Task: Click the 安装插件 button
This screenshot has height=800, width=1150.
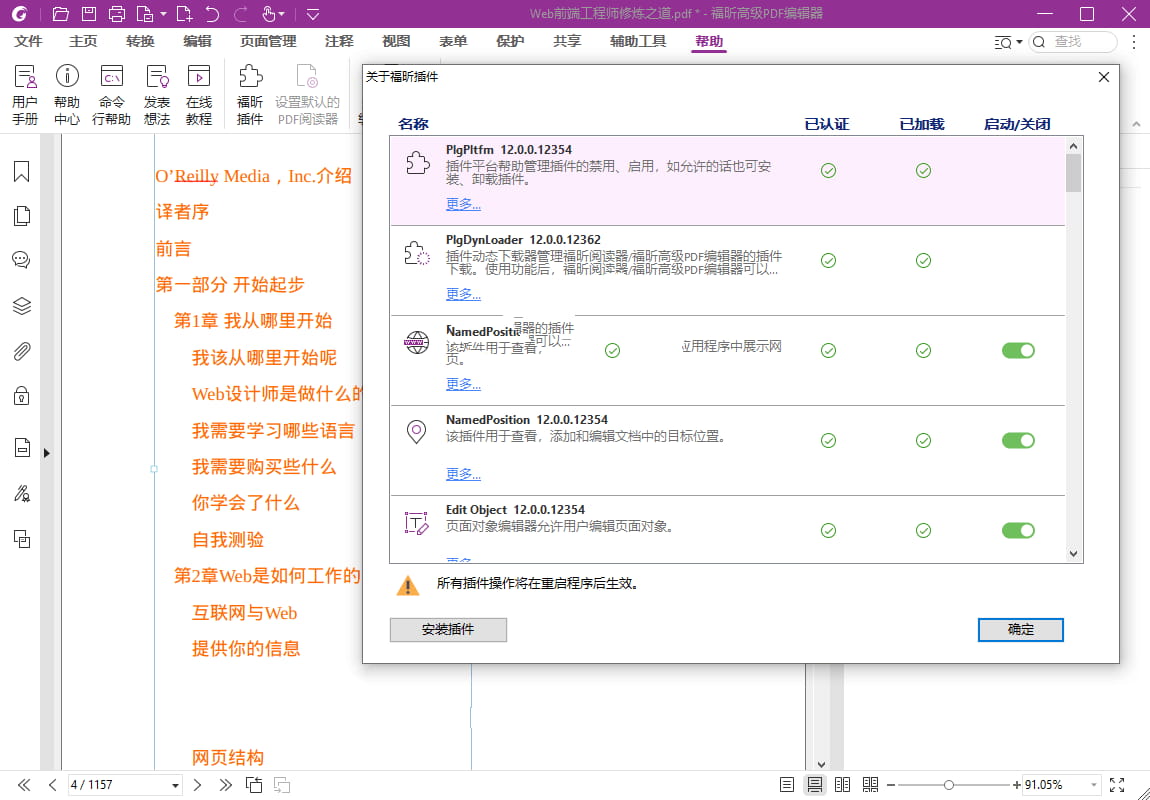Action: pos(448,630)
